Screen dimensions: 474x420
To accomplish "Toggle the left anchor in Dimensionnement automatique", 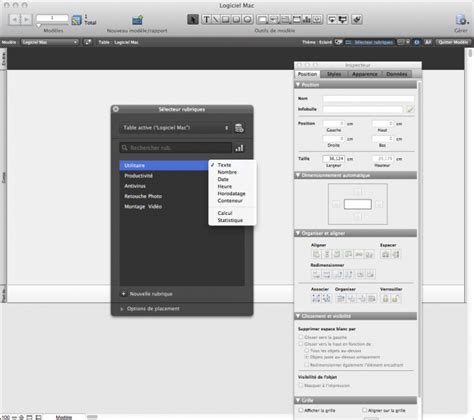I will pyautogui.click(x=336, y=204).
